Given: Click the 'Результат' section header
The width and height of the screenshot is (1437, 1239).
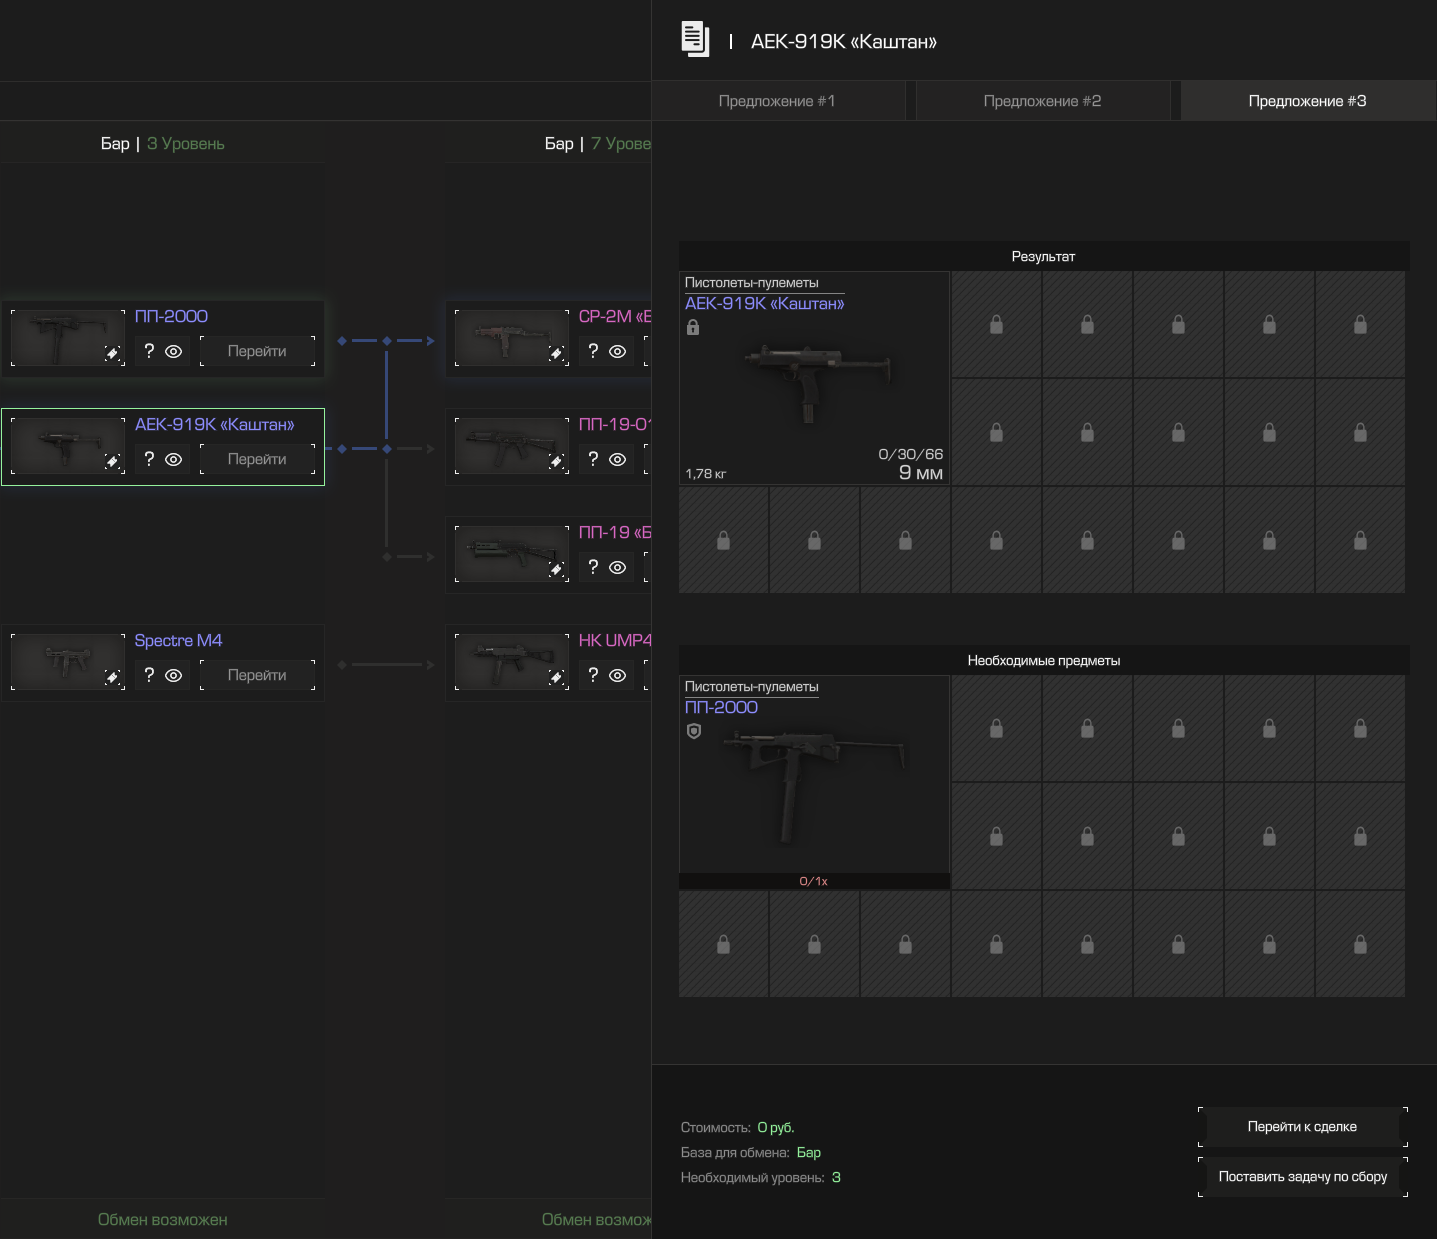Looking at the screenshot, I should [1043, 257].
